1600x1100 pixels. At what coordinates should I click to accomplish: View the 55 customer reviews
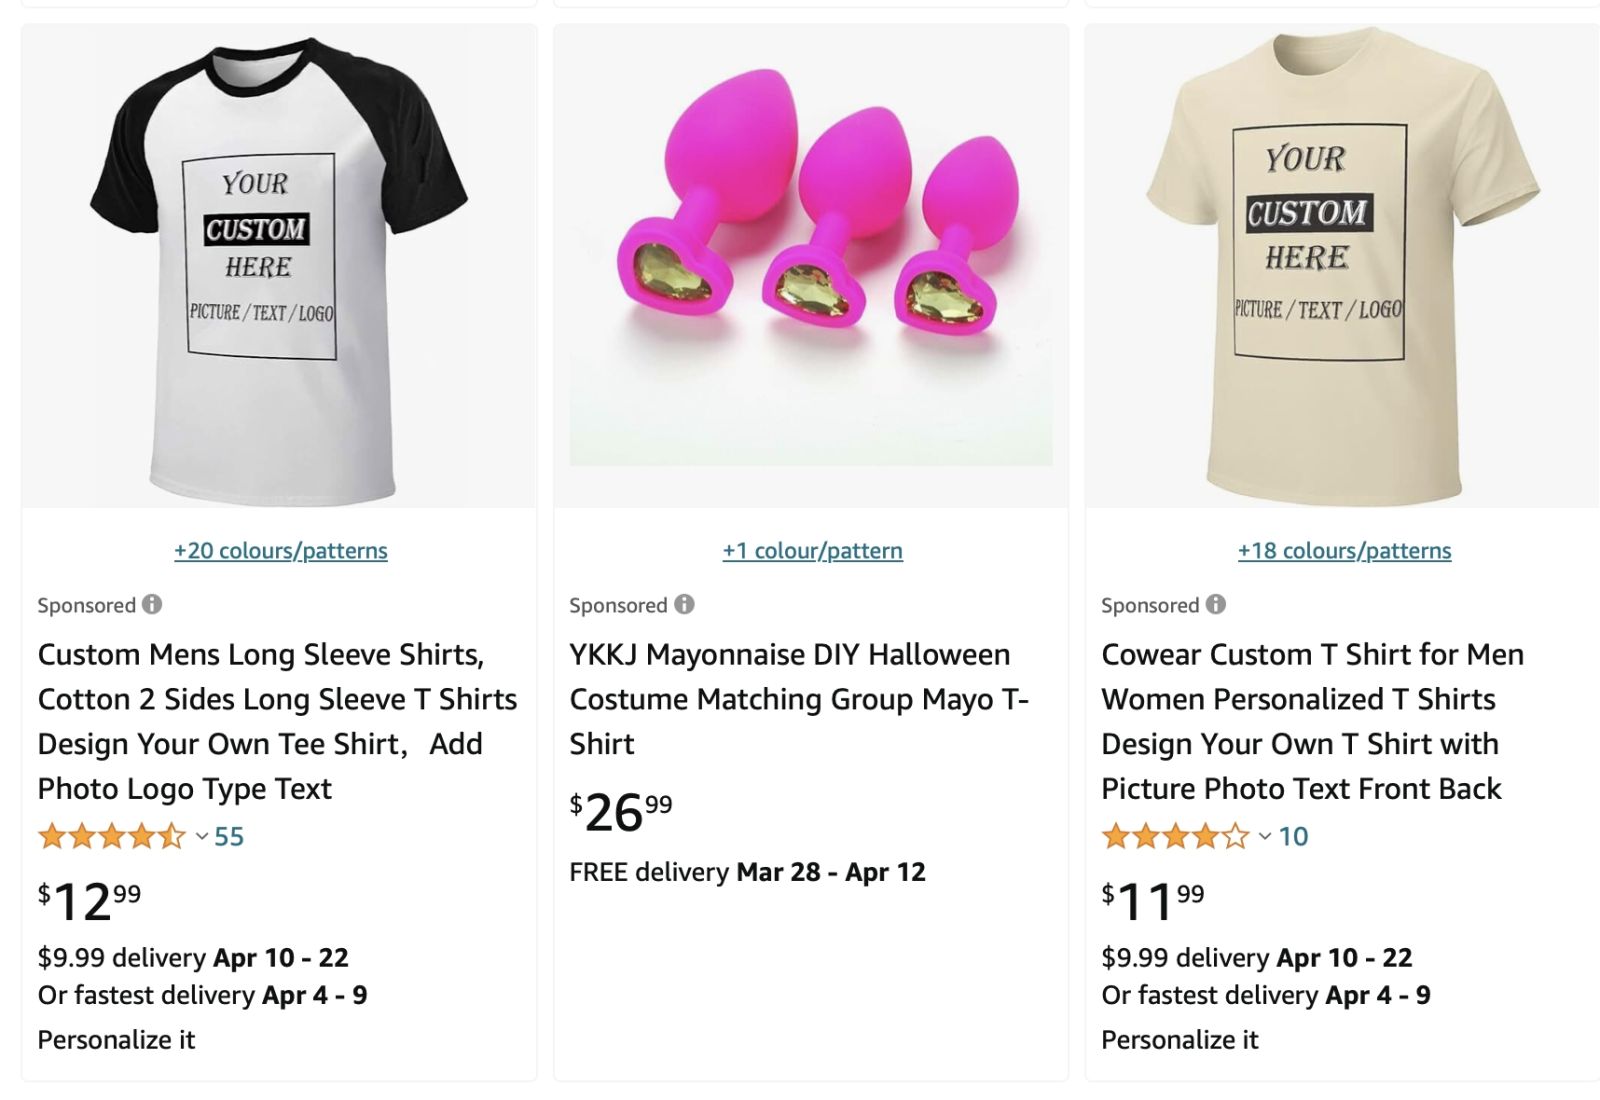229,836
